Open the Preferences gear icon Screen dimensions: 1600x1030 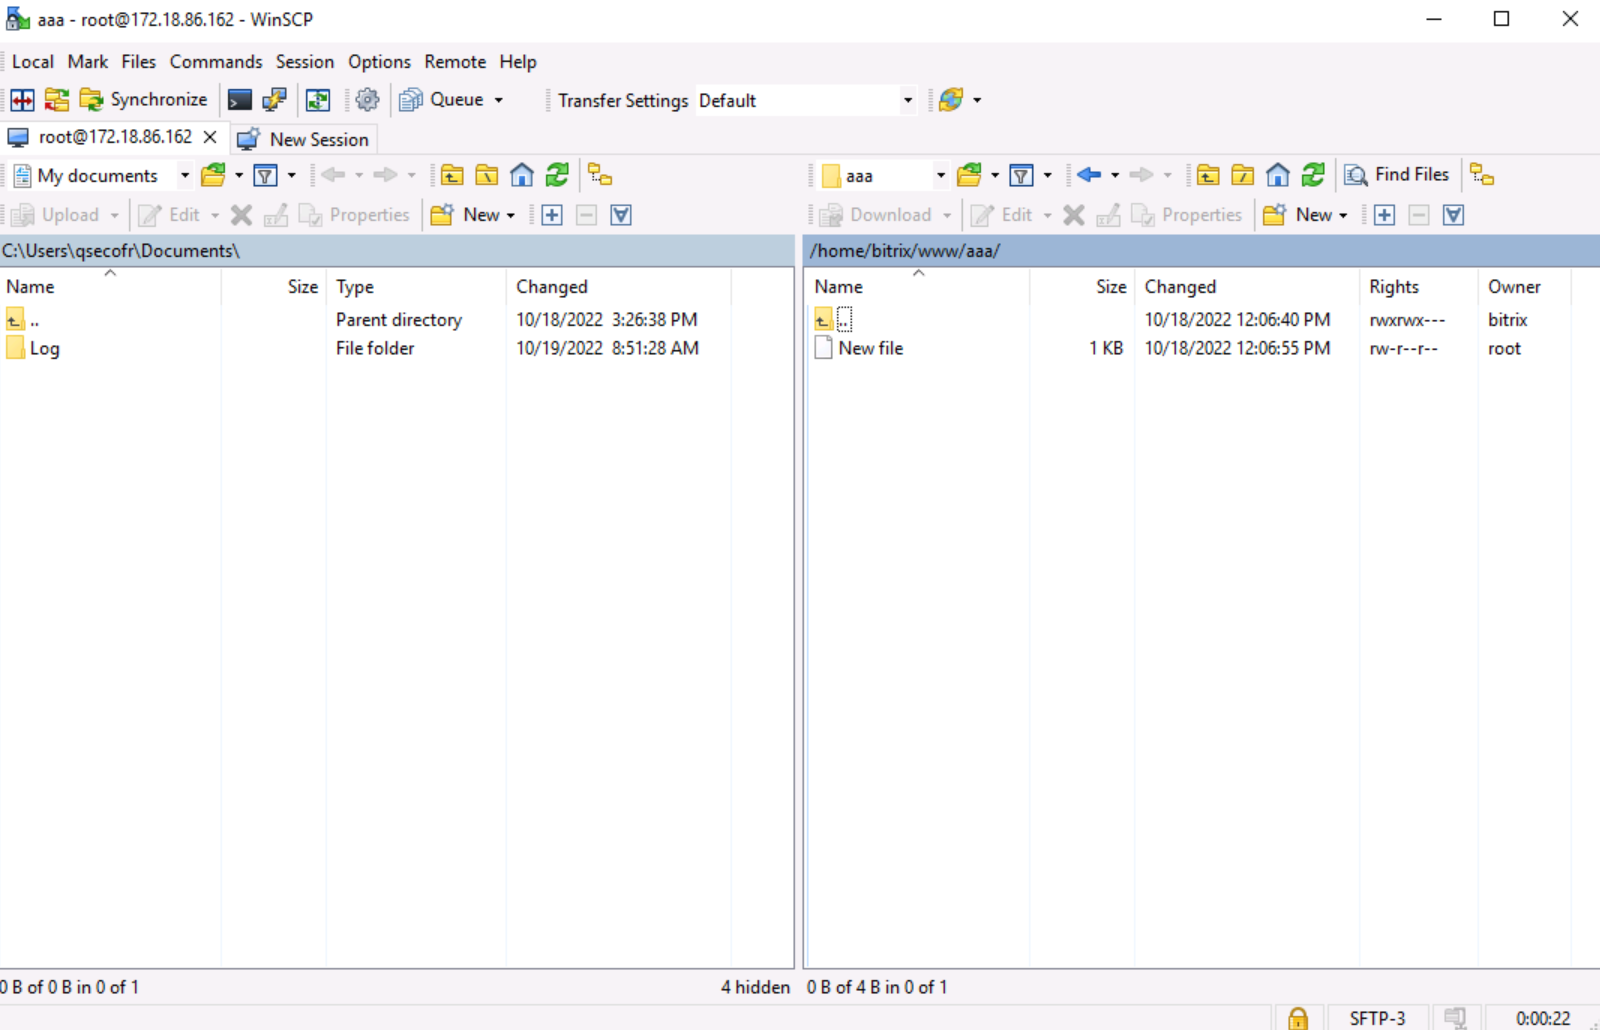pos(367,100)
